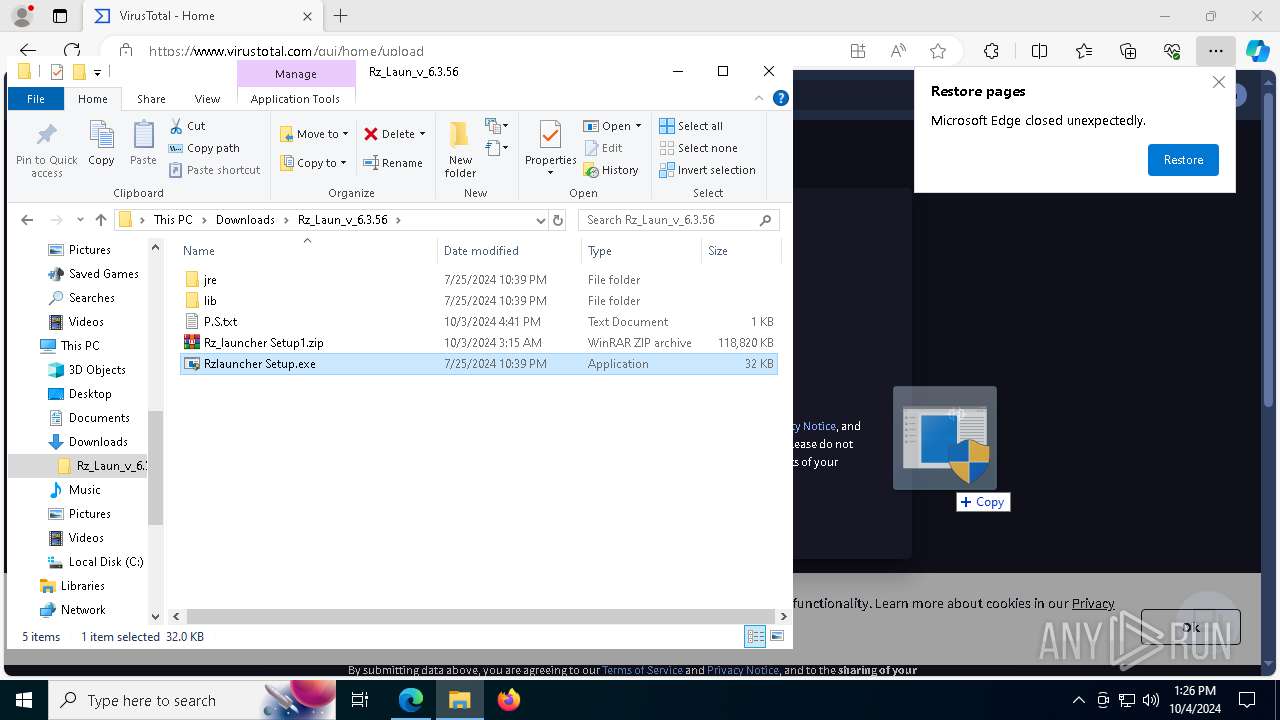Select the Rzlauncher Setup.exe file
Viewport: 1280px width, 720px height.
[478, 364]
